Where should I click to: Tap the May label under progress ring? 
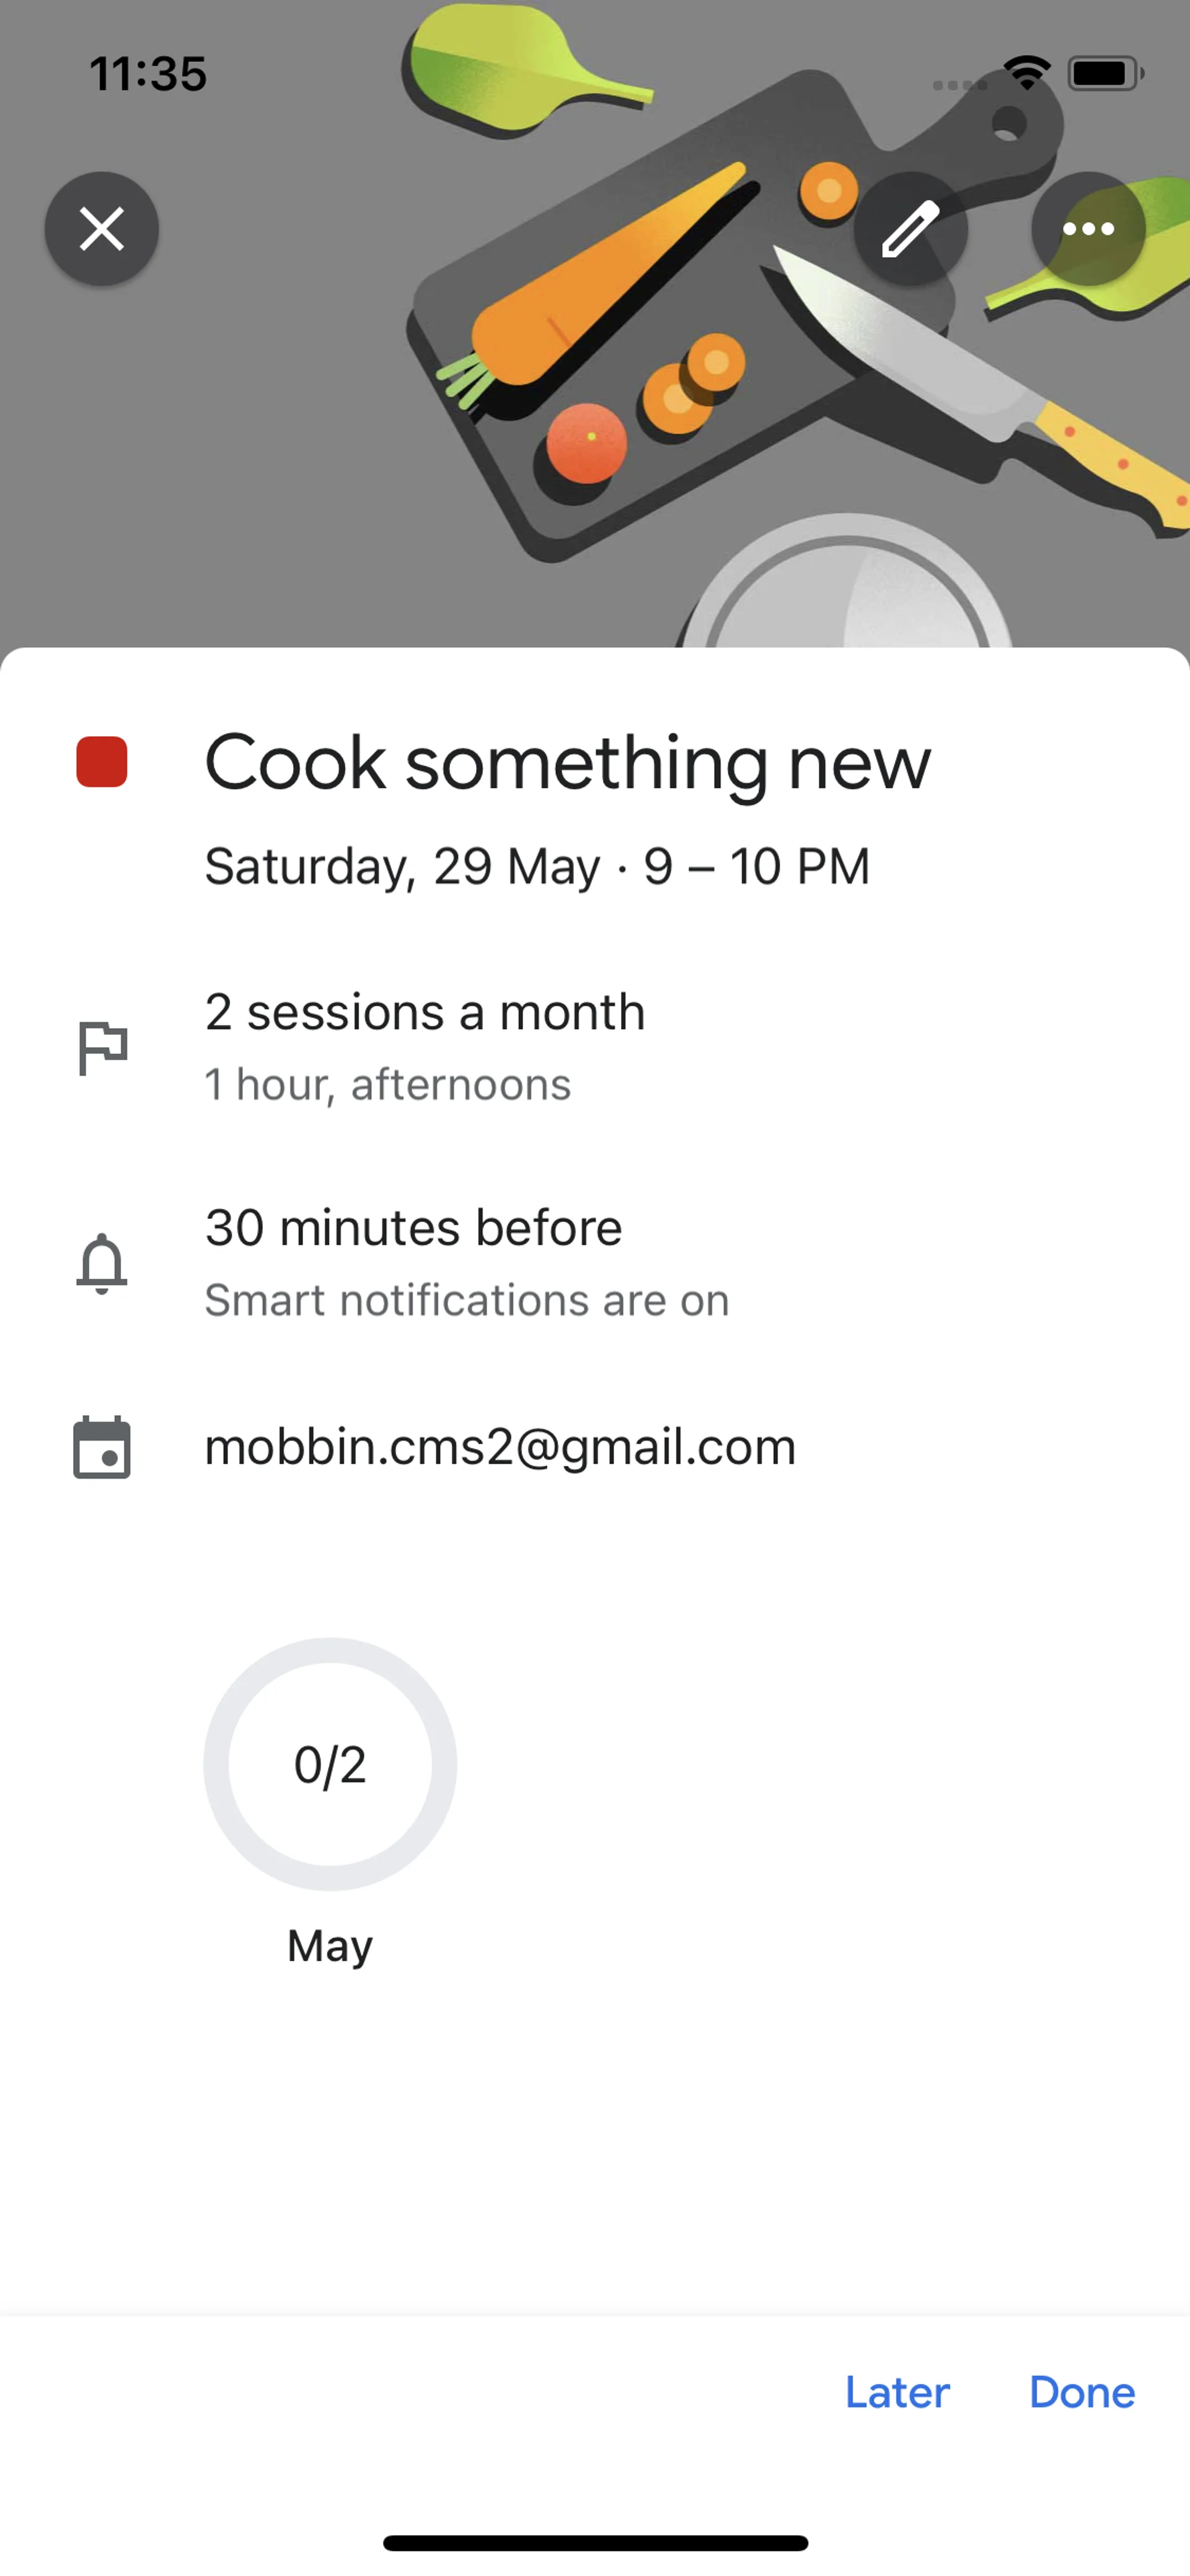point(330,1946)
